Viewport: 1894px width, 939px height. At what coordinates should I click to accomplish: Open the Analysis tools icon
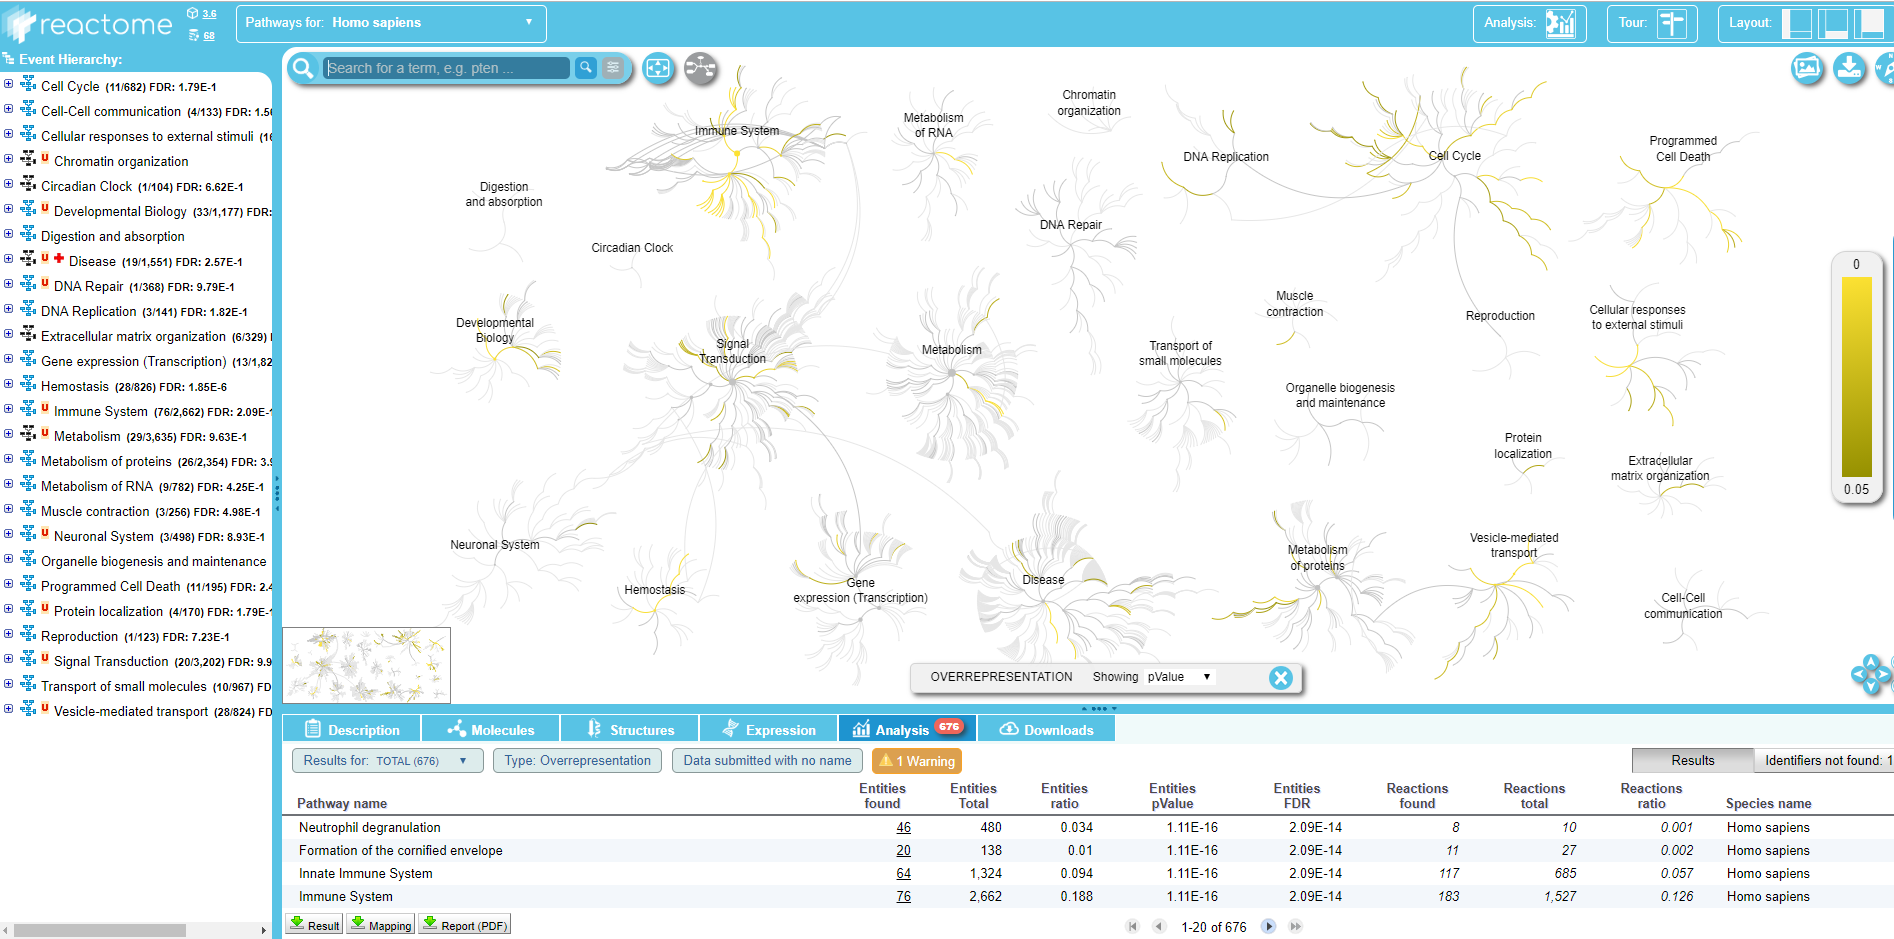click(x=1560, y=23)
